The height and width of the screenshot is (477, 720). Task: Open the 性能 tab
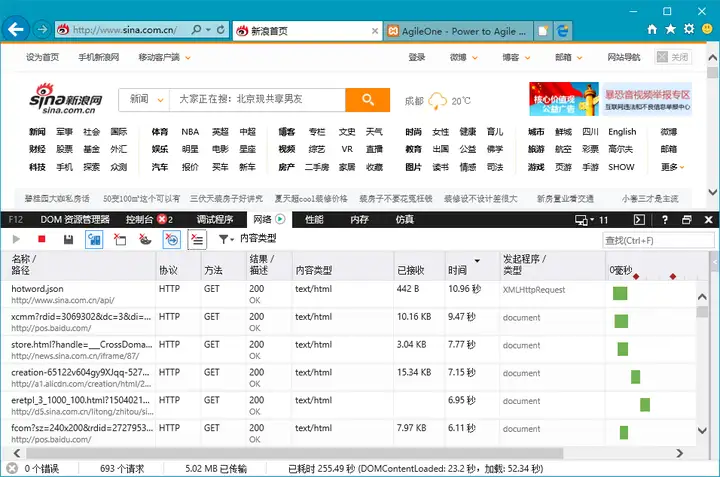pyautogui.click(x=314, y=219)
